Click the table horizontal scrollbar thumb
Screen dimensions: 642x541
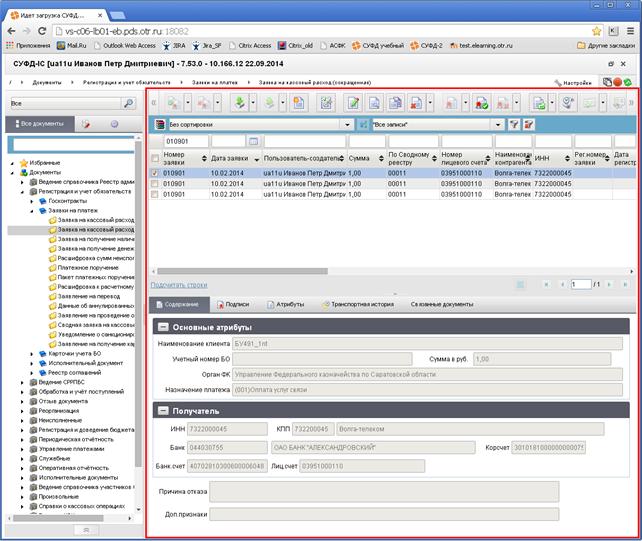click(242, 271)
